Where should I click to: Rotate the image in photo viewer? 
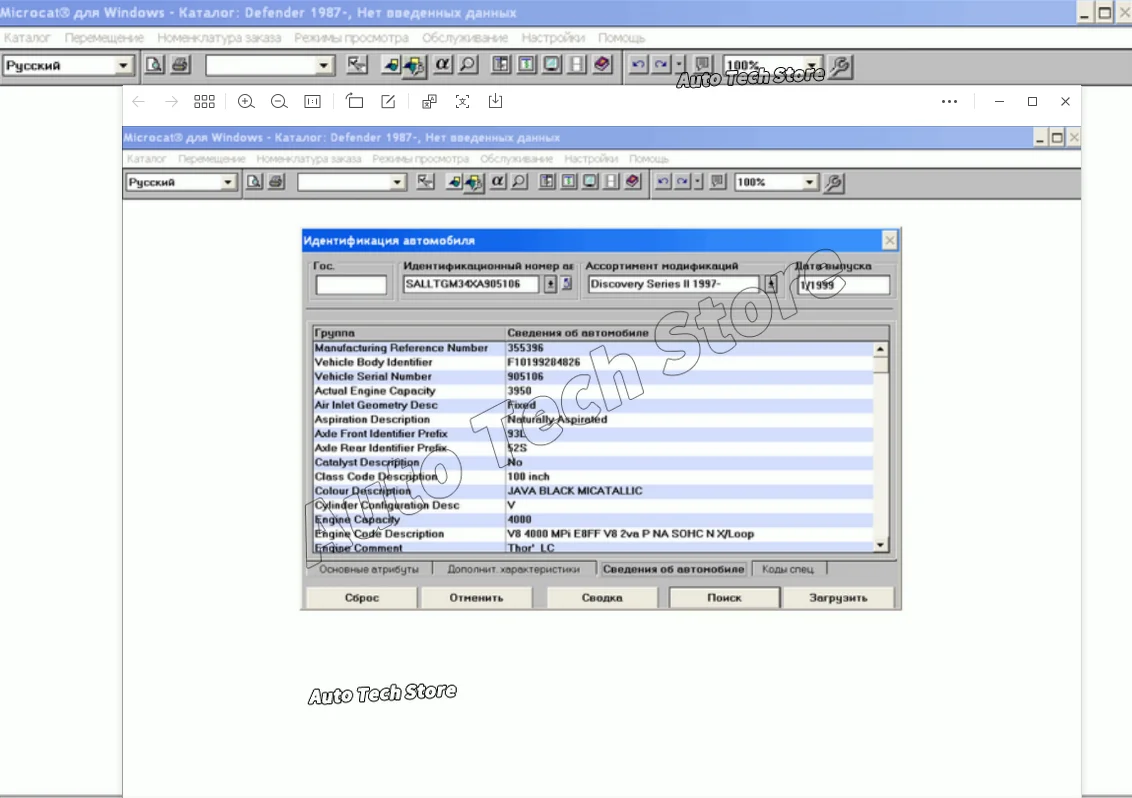(x=354, y=102)
